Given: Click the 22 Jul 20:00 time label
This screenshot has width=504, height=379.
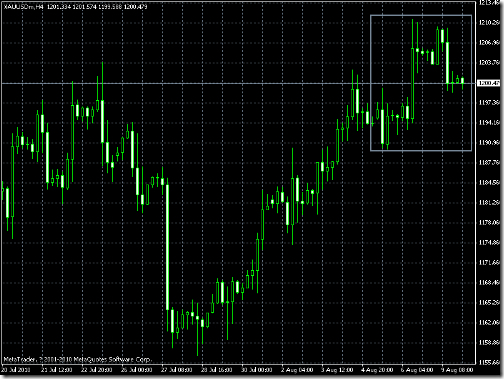Looking at the screenshot, I should (97, 370).
